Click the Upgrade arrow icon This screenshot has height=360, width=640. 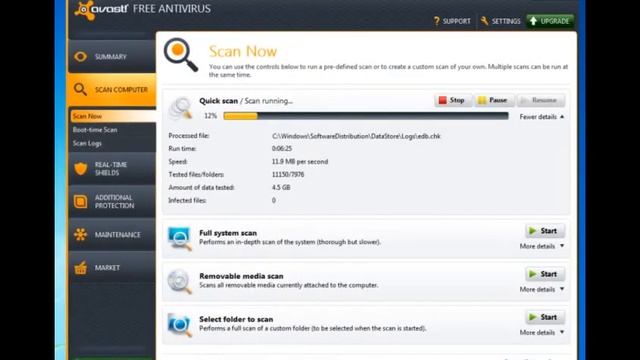[533, 21]
